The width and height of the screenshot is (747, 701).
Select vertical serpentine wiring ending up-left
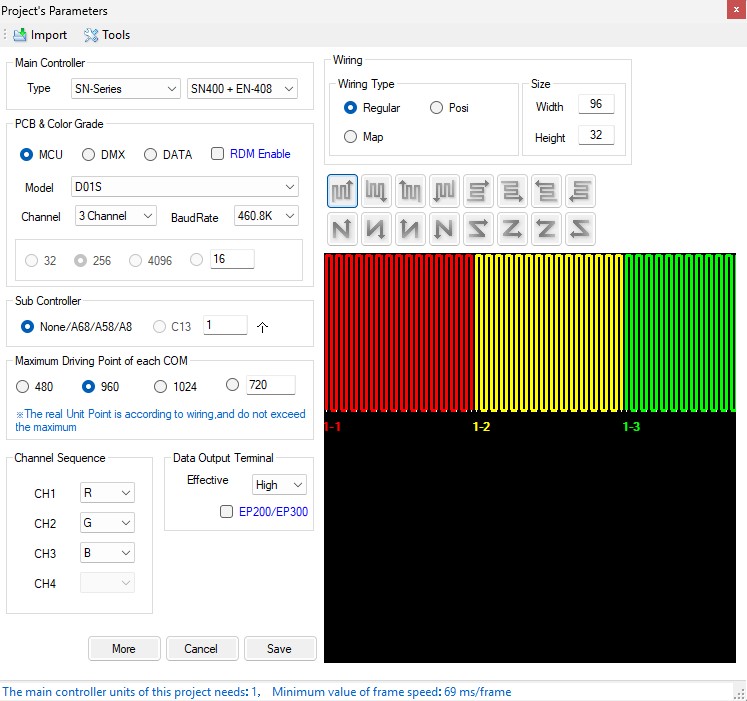(x=410, y=191)
